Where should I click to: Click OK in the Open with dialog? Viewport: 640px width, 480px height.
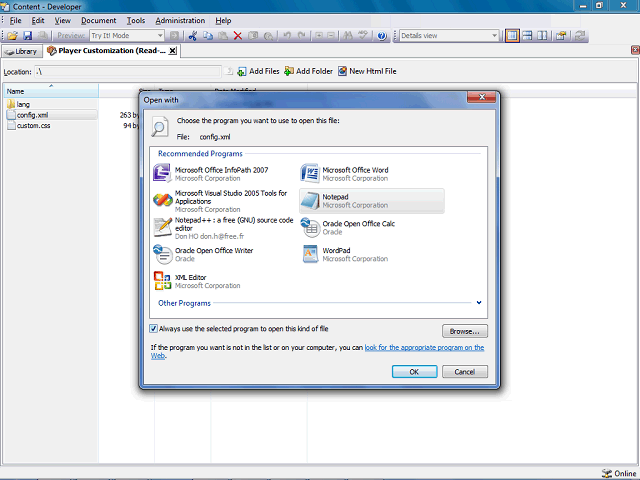(414, 371)
